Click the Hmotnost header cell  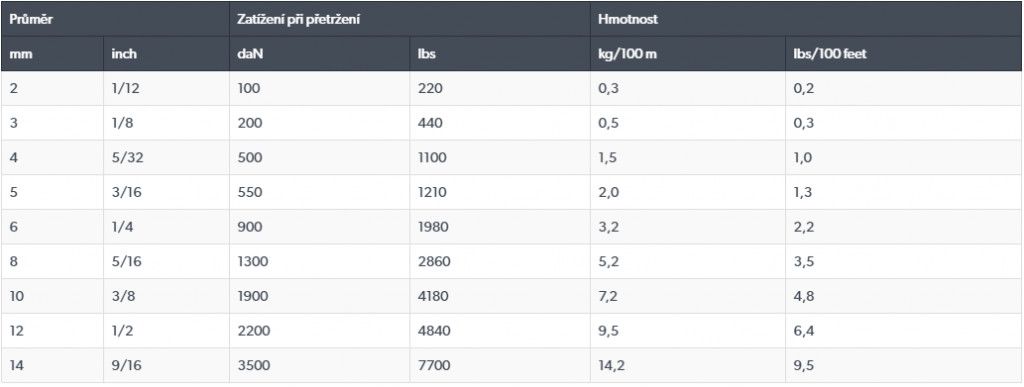tap(806, 19)
